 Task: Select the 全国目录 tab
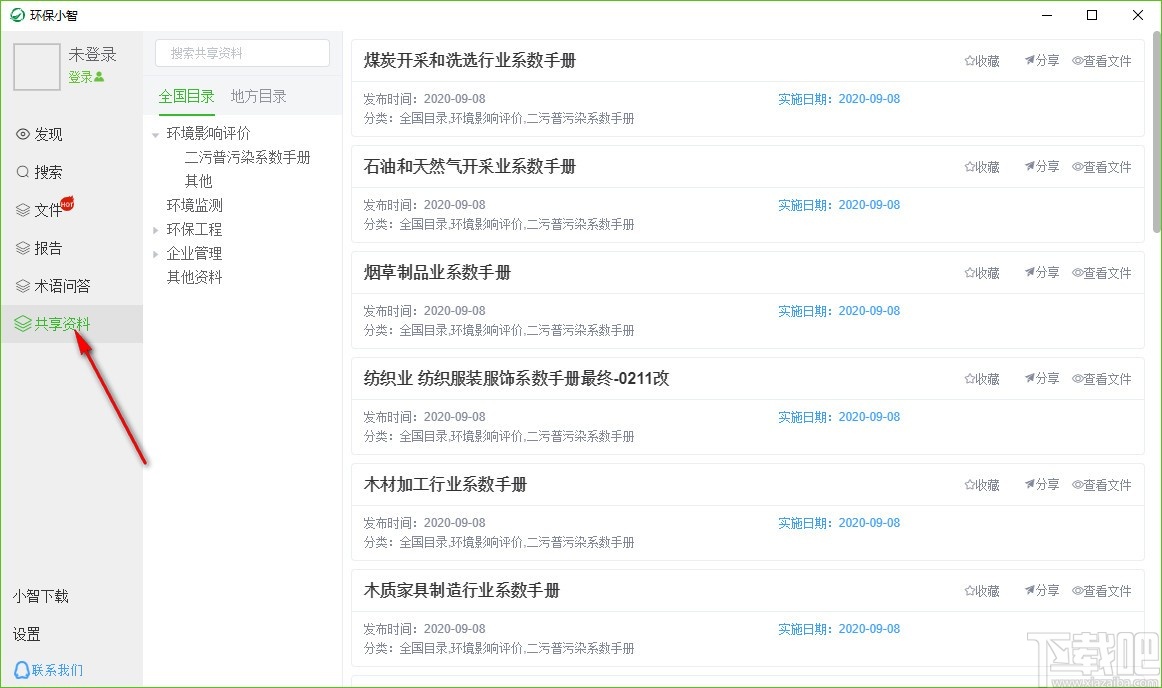coord(186,96)
